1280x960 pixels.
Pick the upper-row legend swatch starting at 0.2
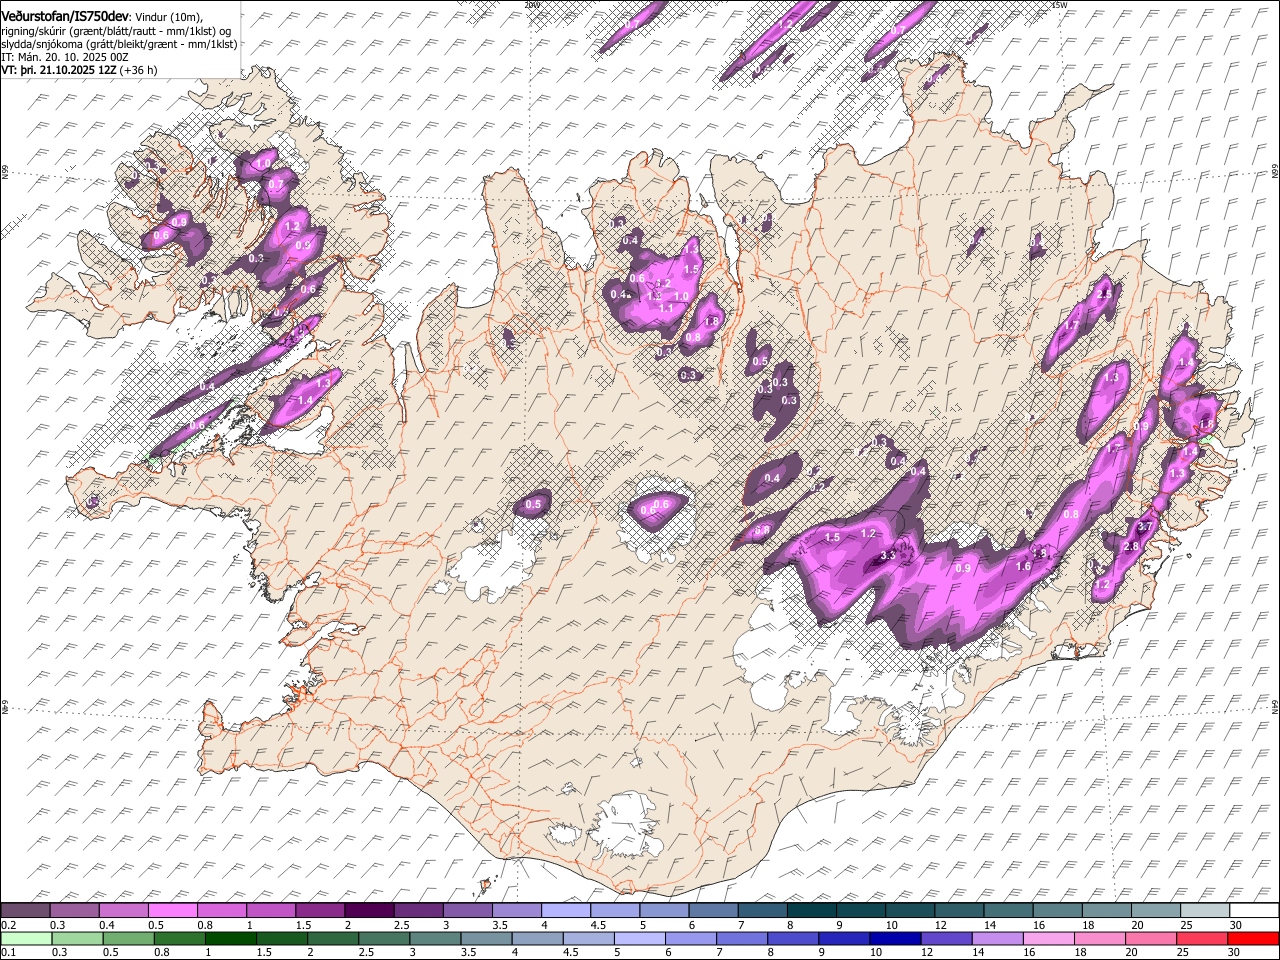pyautogui.click(x=26, y=911)
